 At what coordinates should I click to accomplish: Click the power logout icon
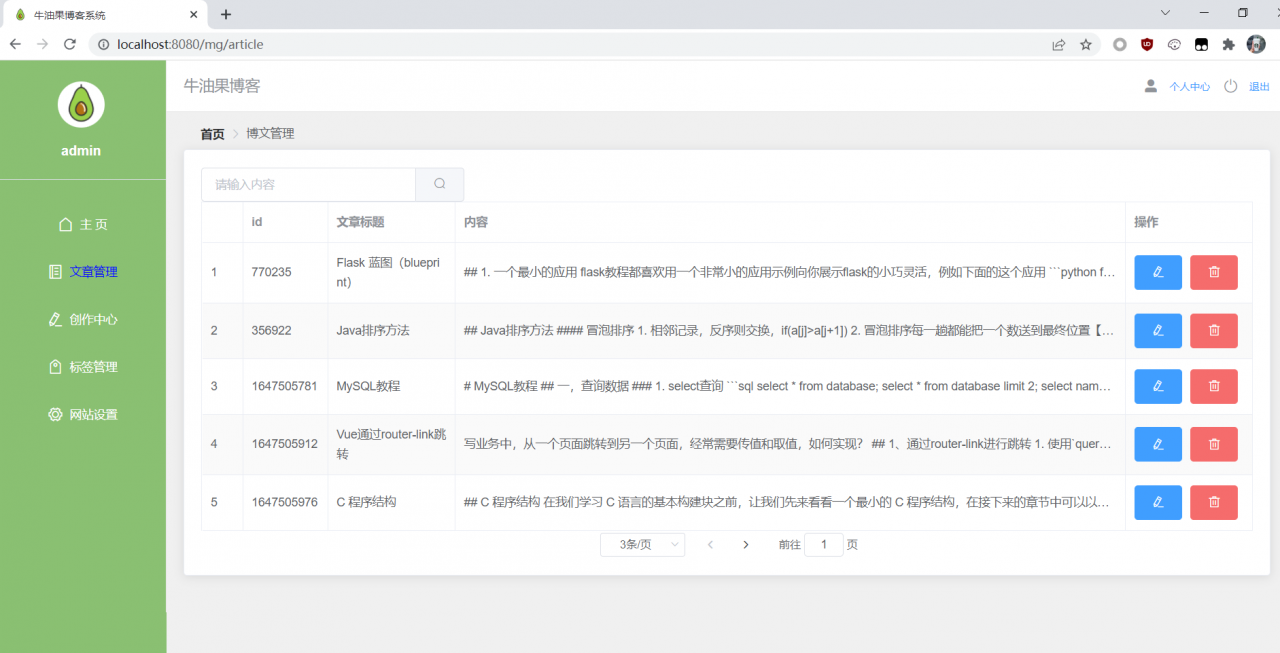coord(1231,86)
